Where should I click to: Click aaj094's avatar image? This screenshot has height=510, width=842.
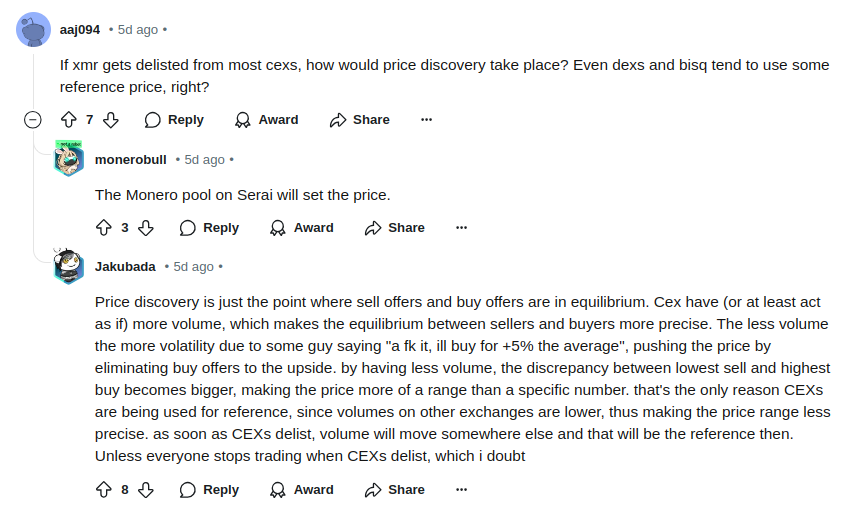(x=34, y=29)
